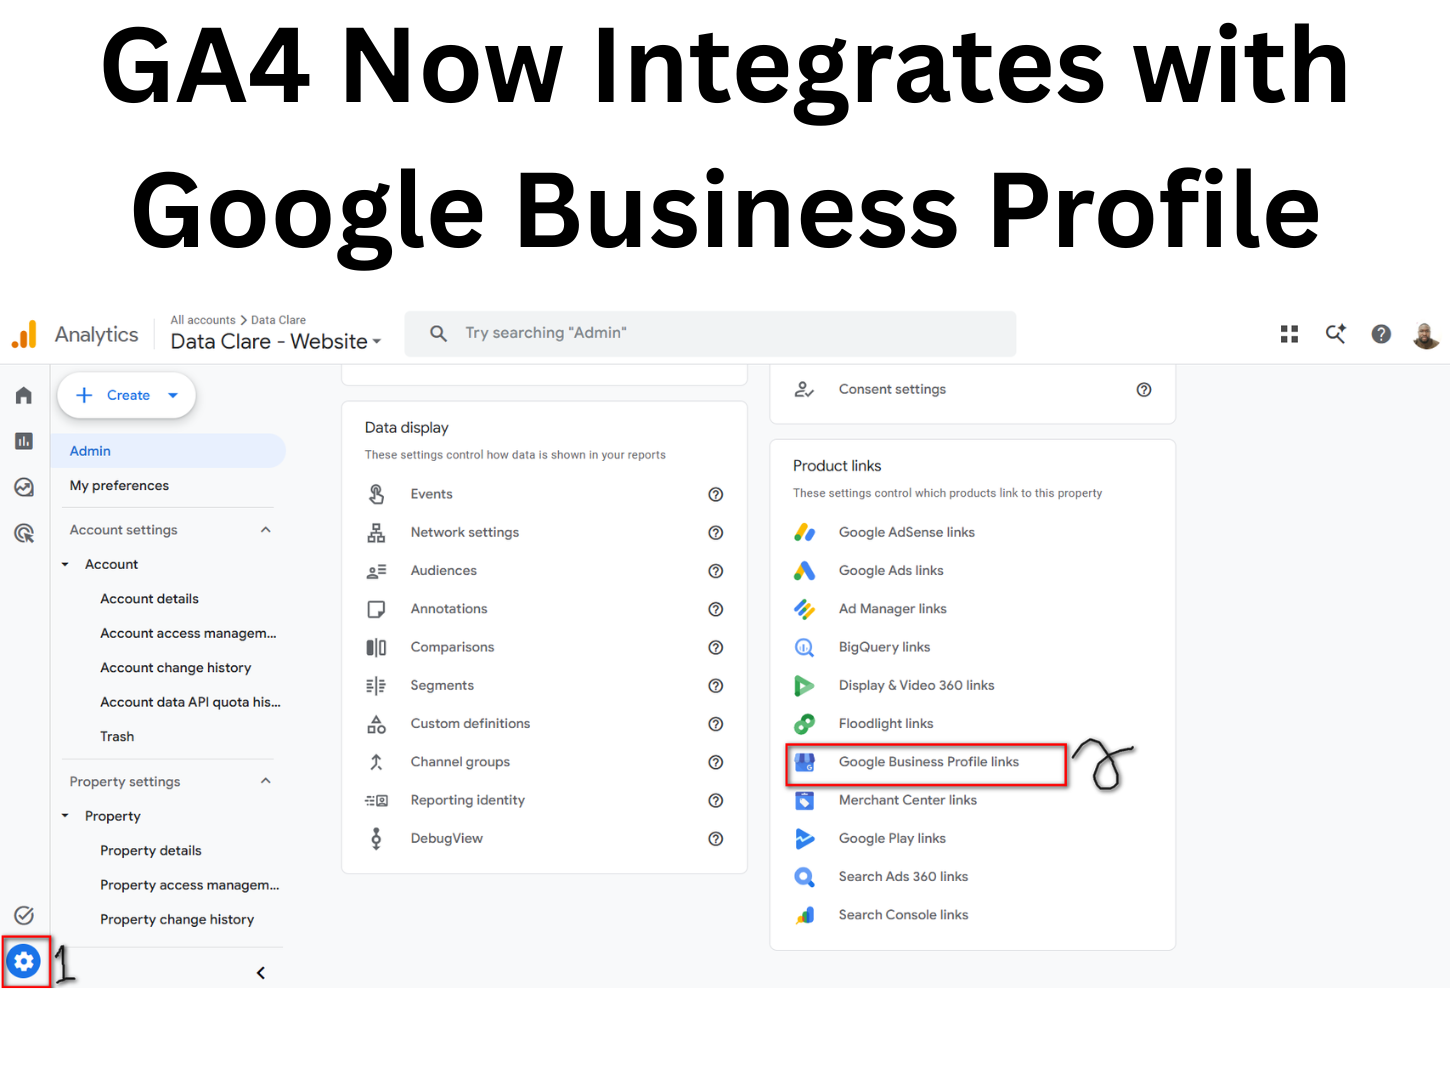Open Google Play links

pos(892,839)
